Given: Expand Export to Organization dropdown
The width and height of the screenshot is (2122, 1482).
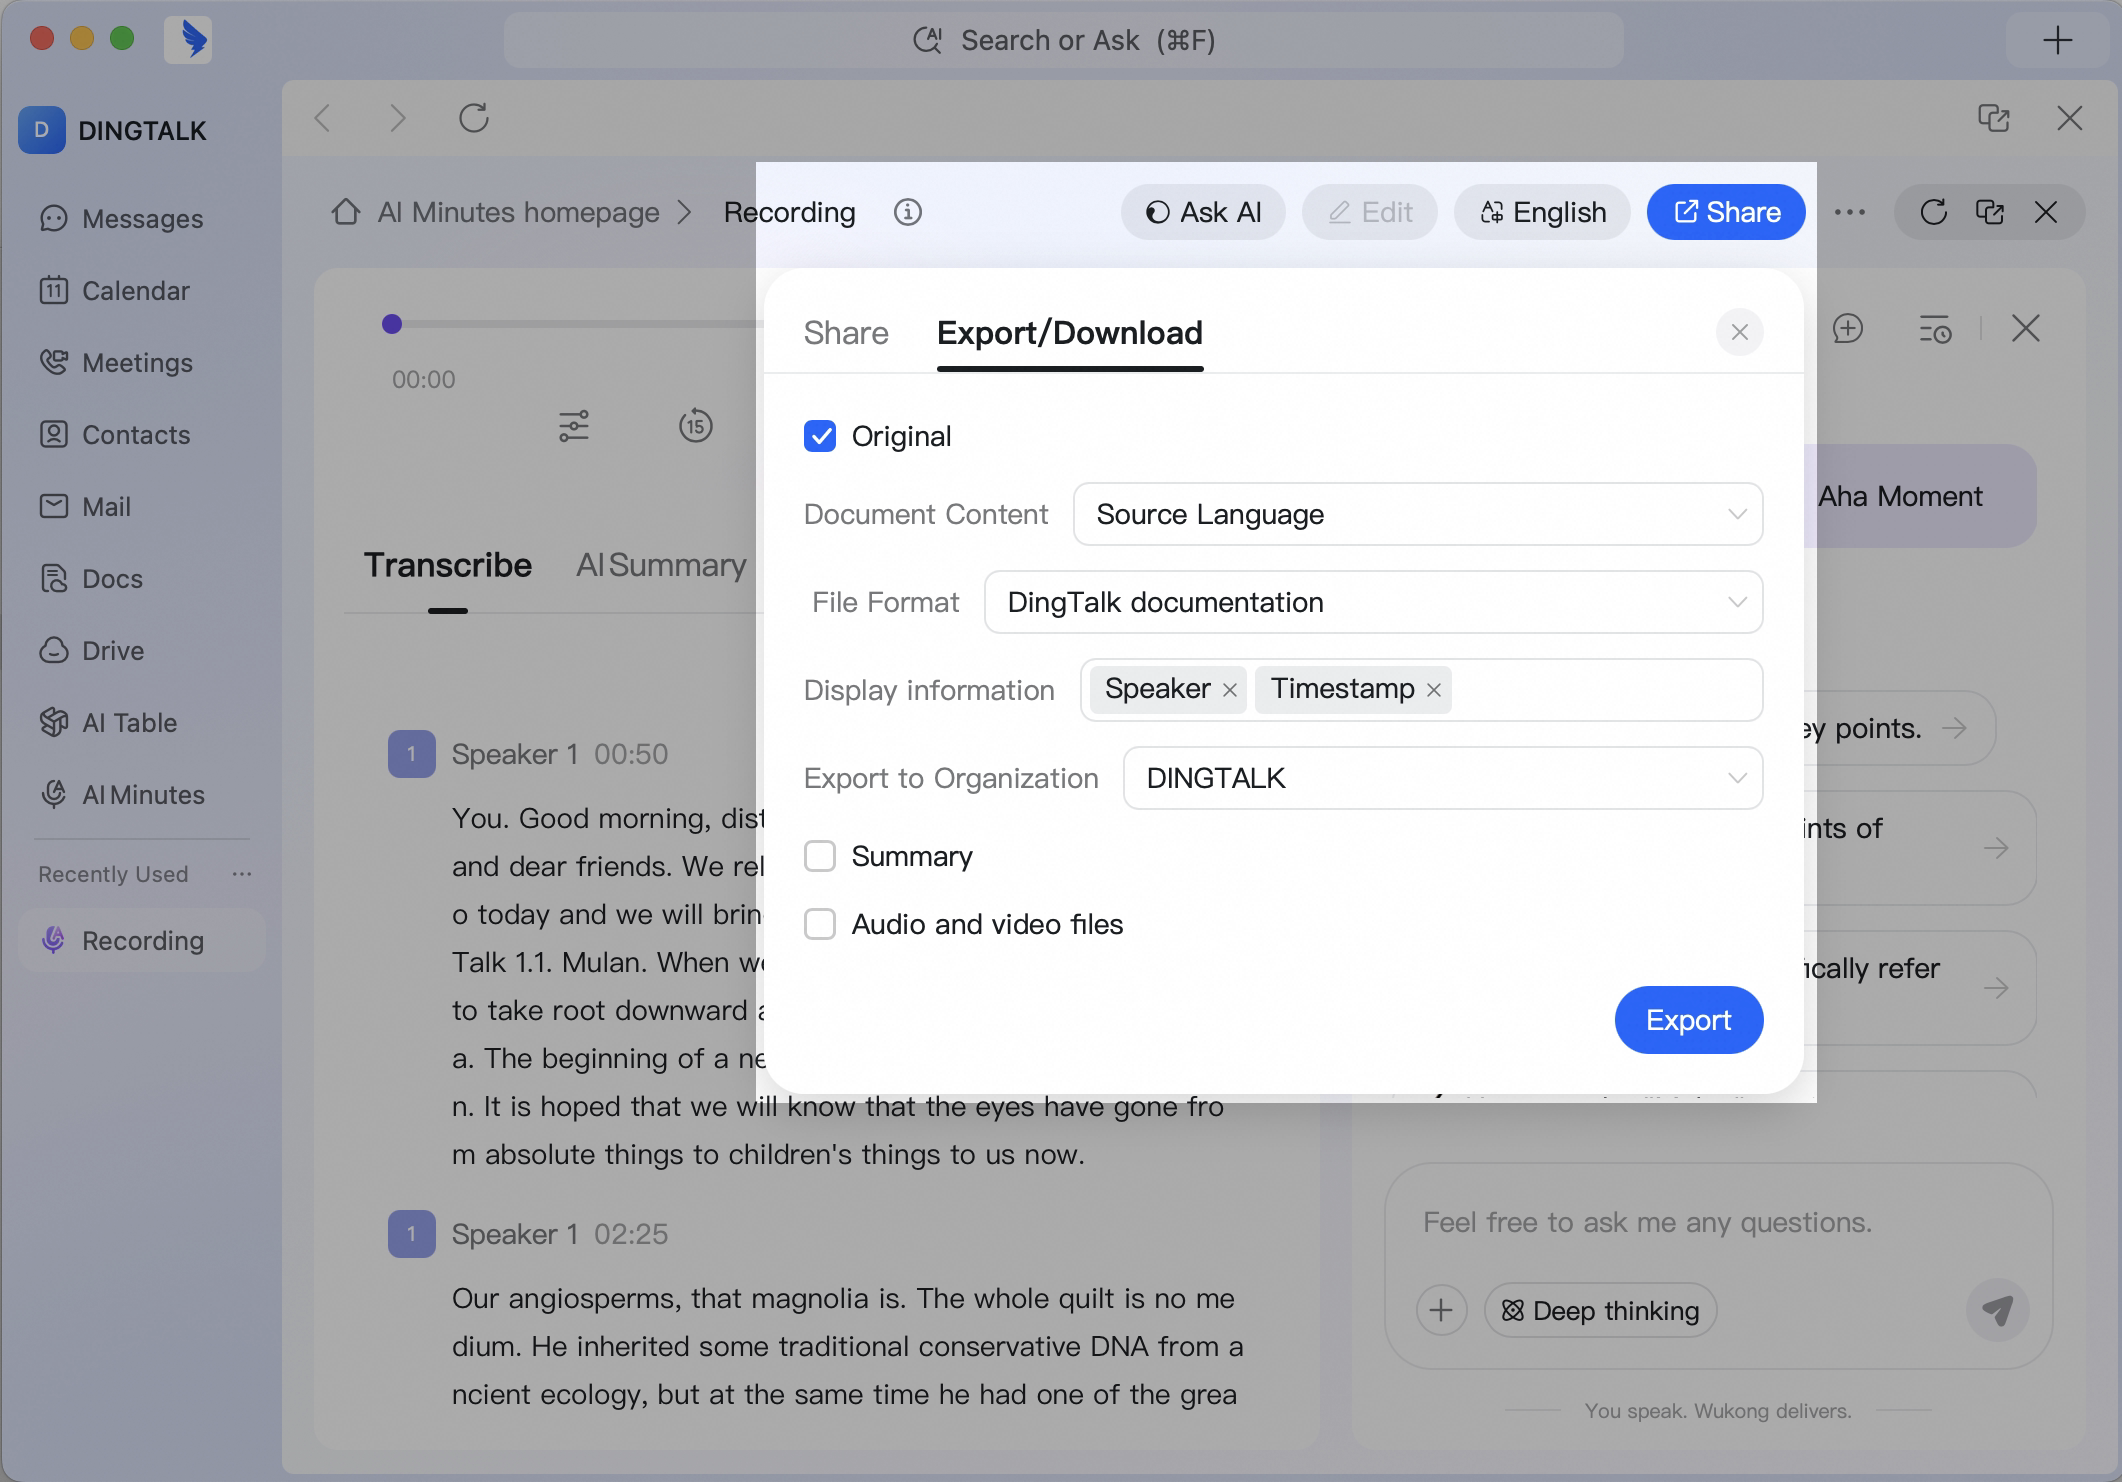Looking at the screenshot, I should pos(1442,778).
